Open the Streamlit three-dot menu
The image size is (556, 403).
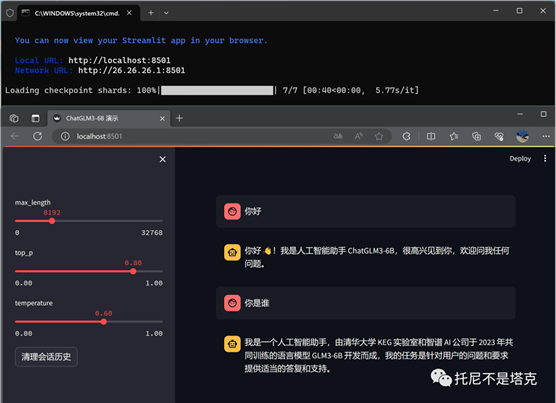click(545, 158)
